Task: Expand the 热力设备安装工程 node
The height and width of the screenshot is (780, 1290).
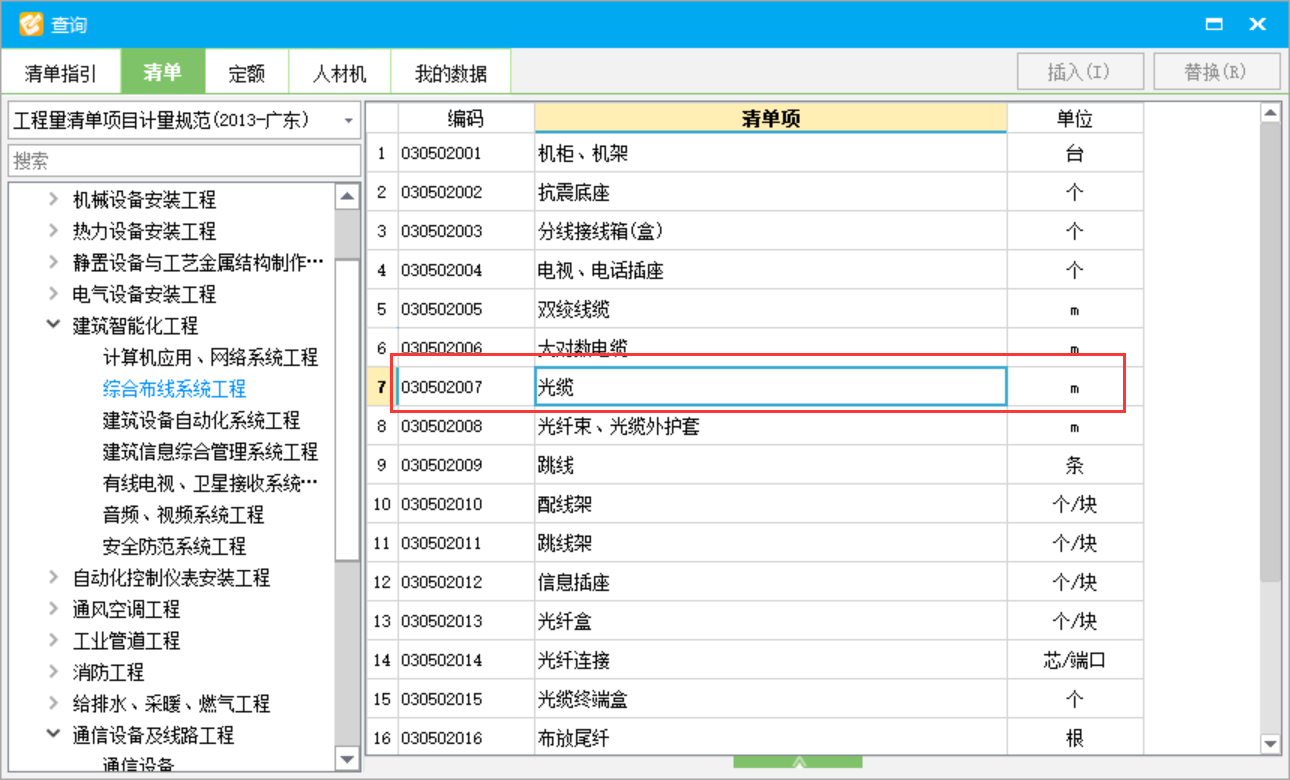Action: click(x=53, y=231)
